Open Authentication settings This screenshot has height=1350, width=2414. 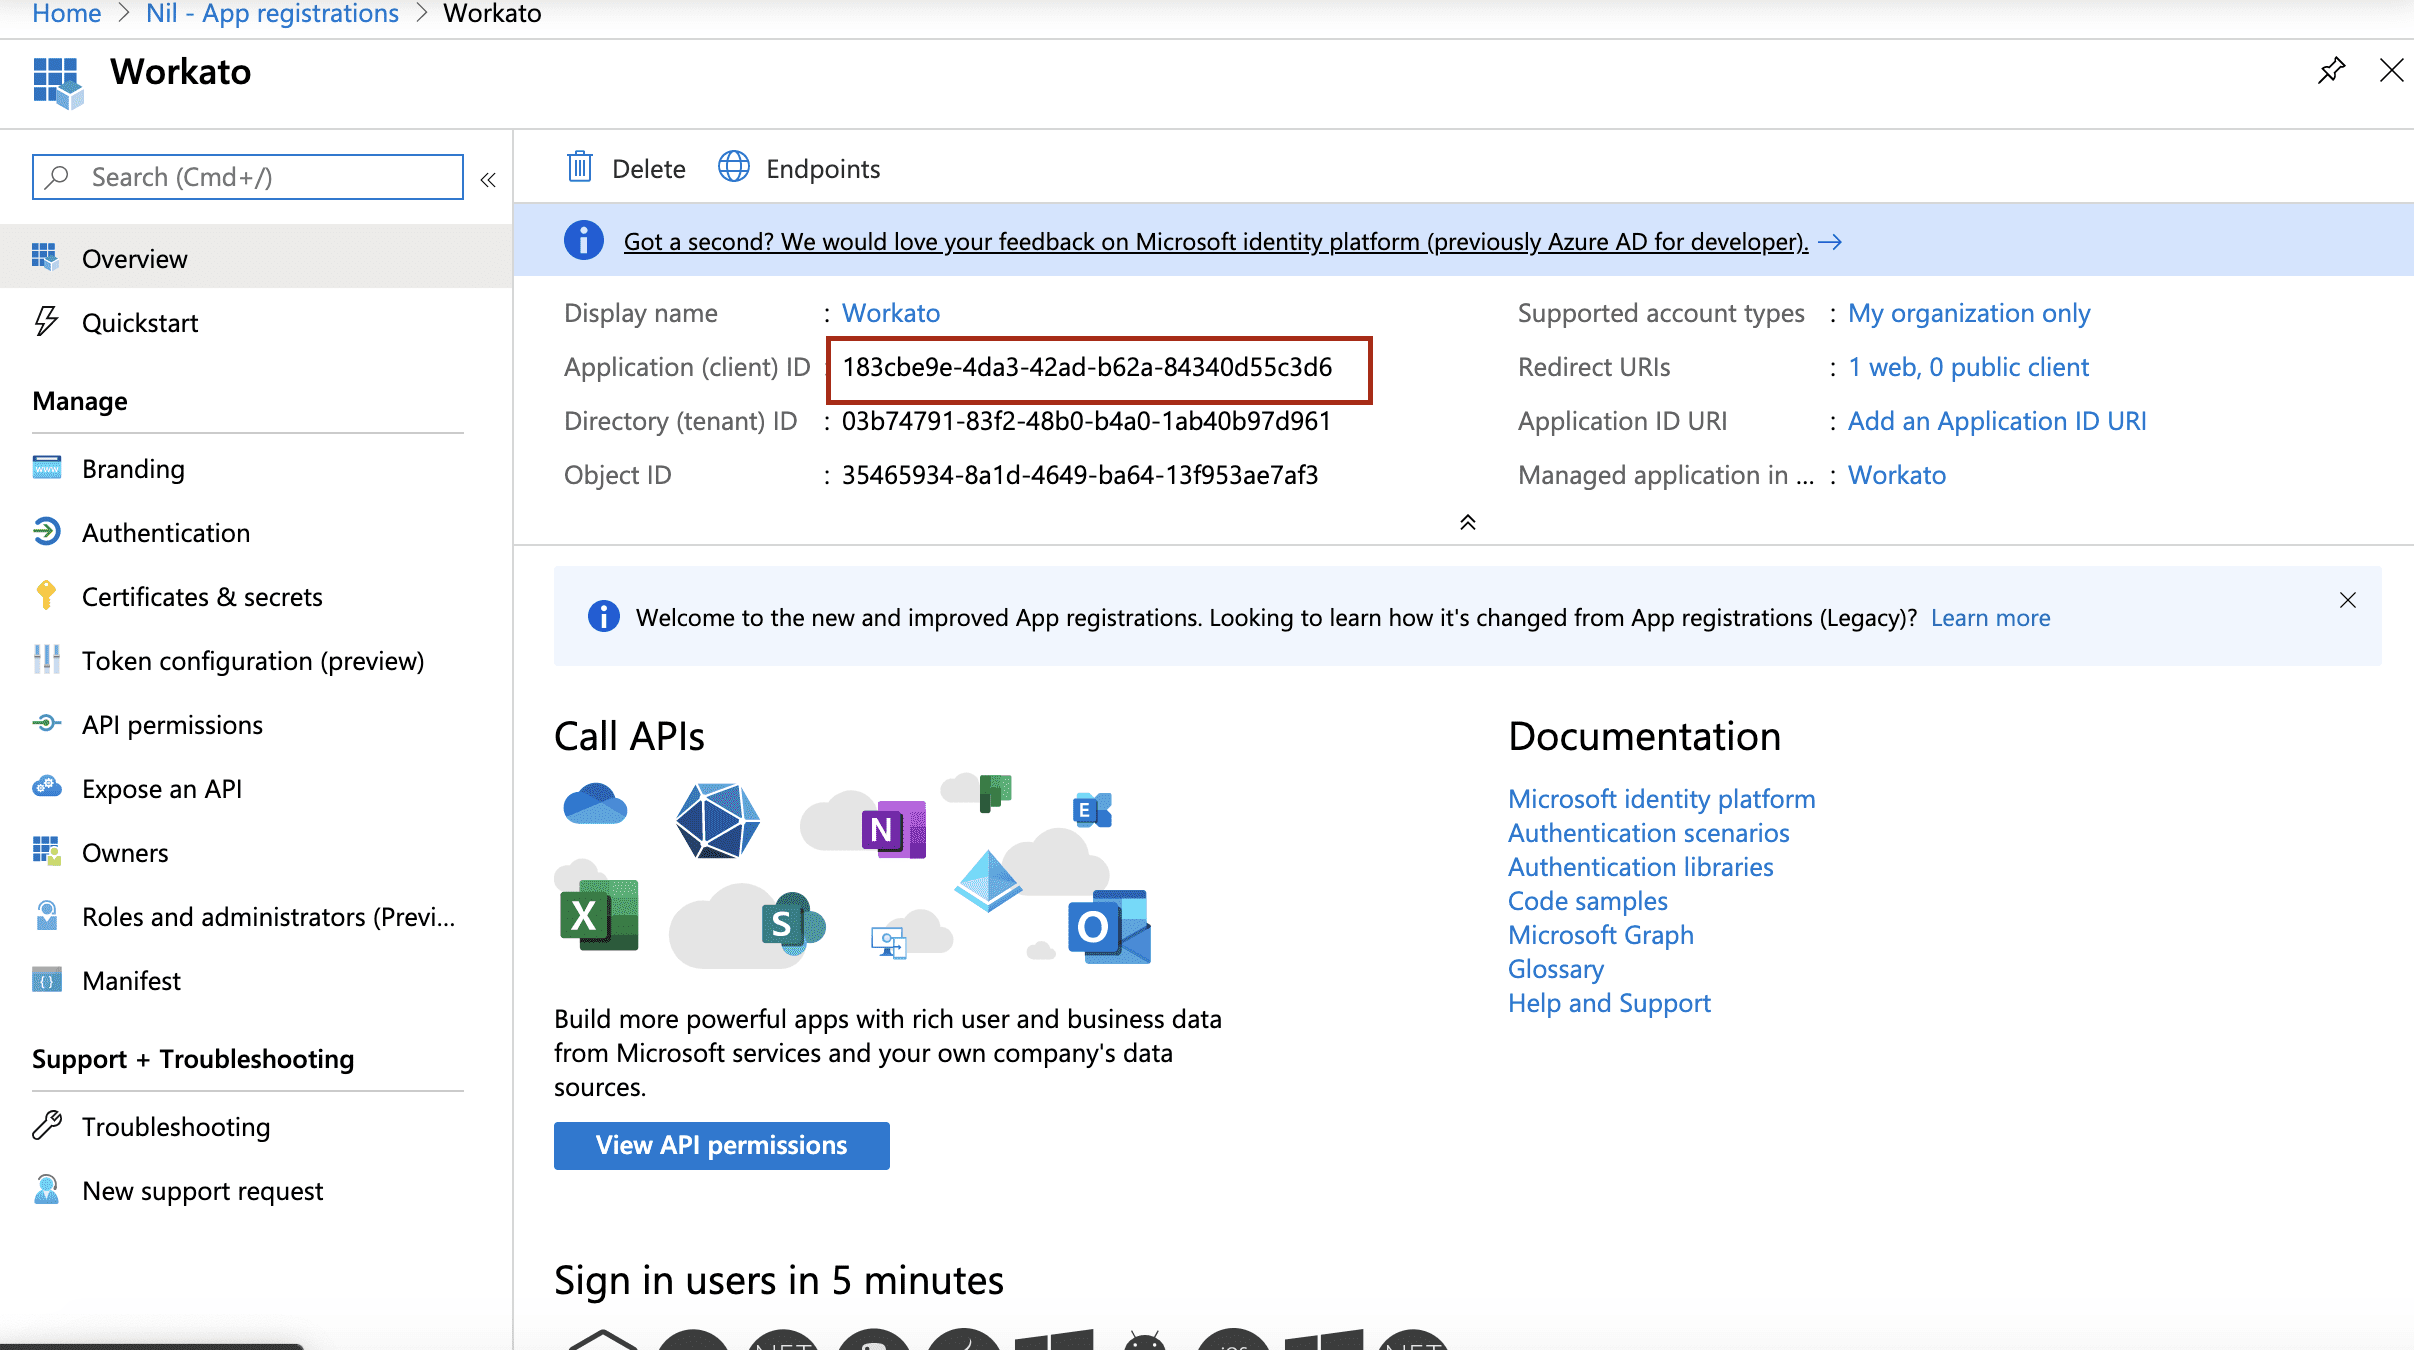[x=166, y=531]
